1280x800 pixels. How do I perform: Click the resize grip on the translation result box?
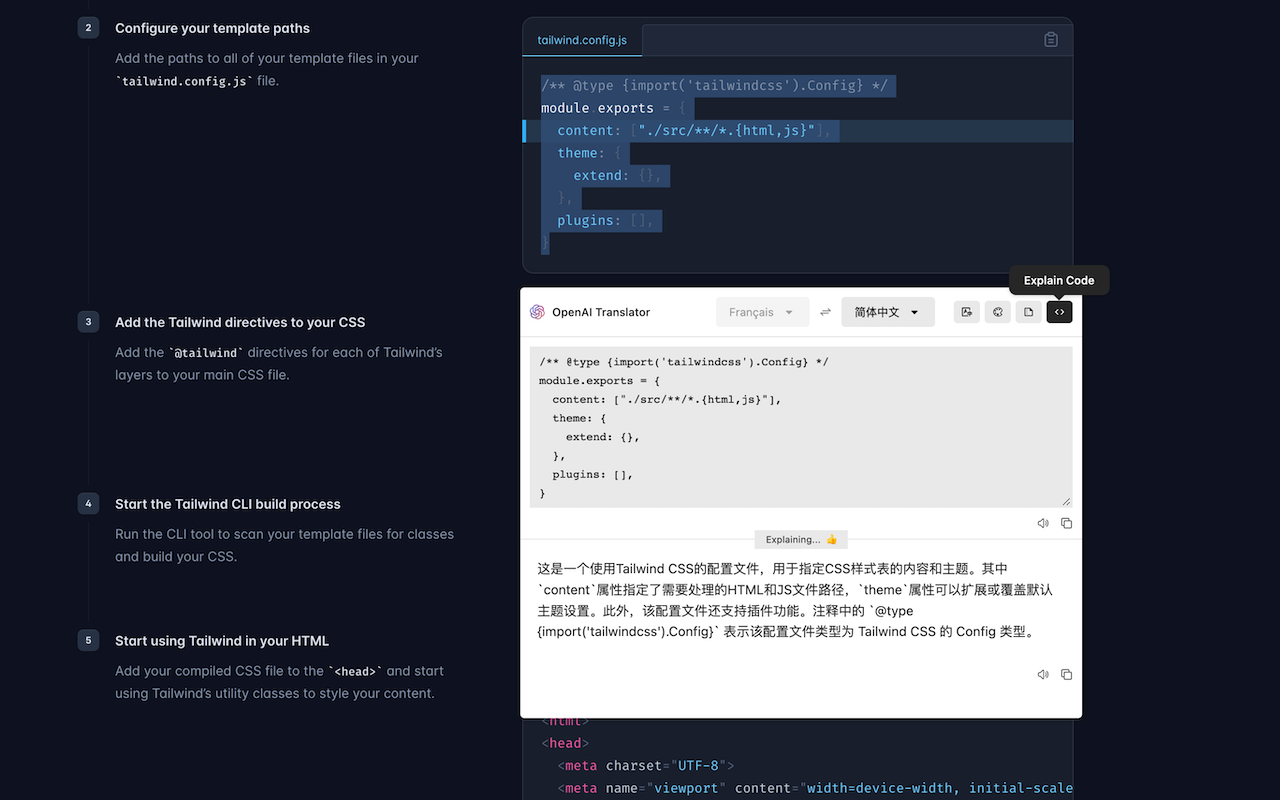coord(1066,503)
